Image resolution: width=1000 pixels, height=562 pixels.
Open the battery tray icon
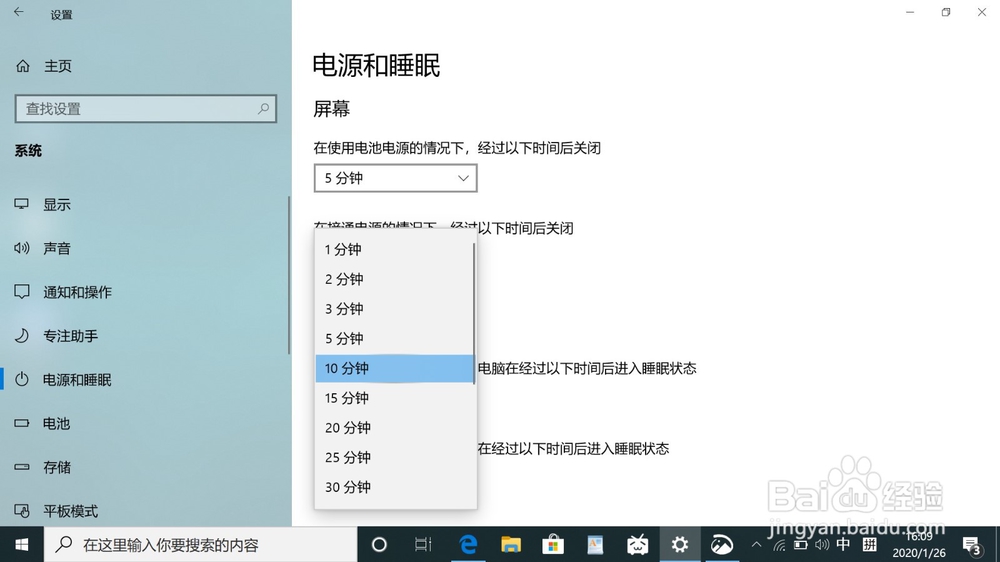click(800, 545)
